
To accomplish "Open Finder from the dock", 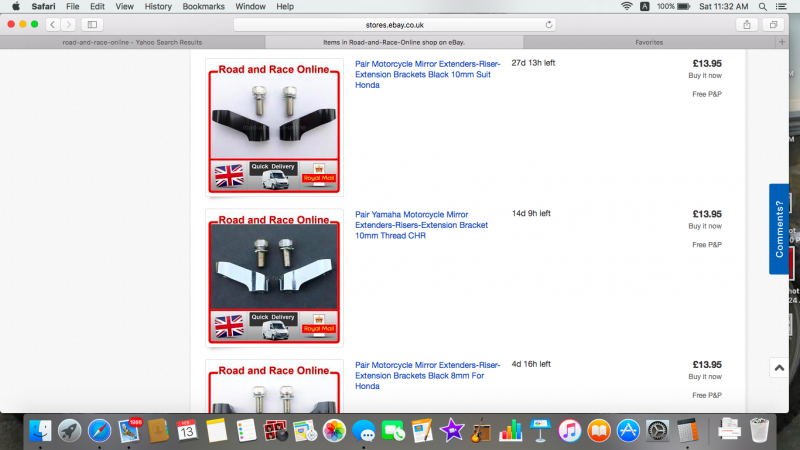I will click(40, 431).
